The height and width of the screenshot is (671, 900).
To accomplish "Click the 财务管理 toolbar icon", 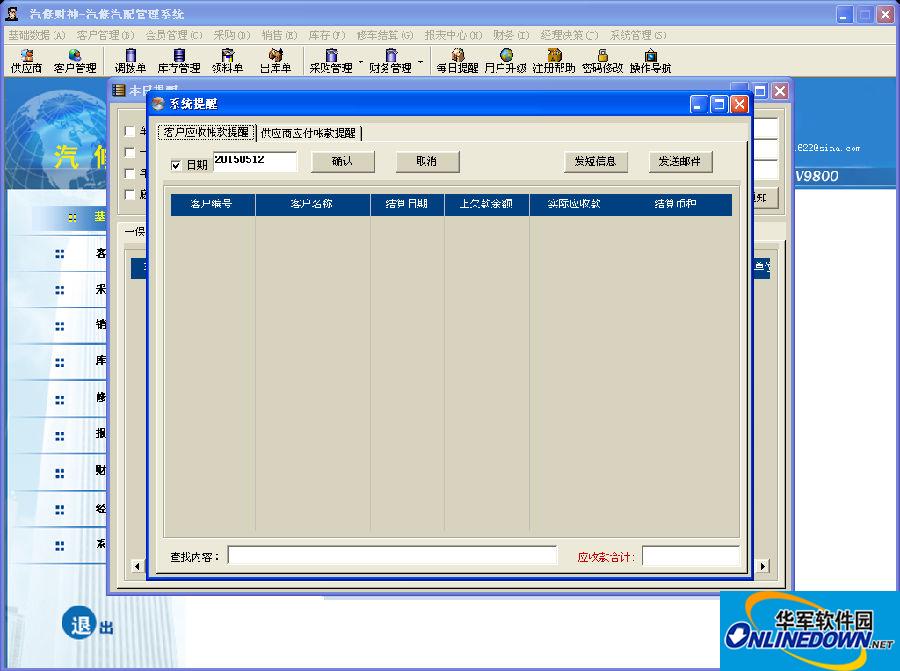I will [391, 61].
